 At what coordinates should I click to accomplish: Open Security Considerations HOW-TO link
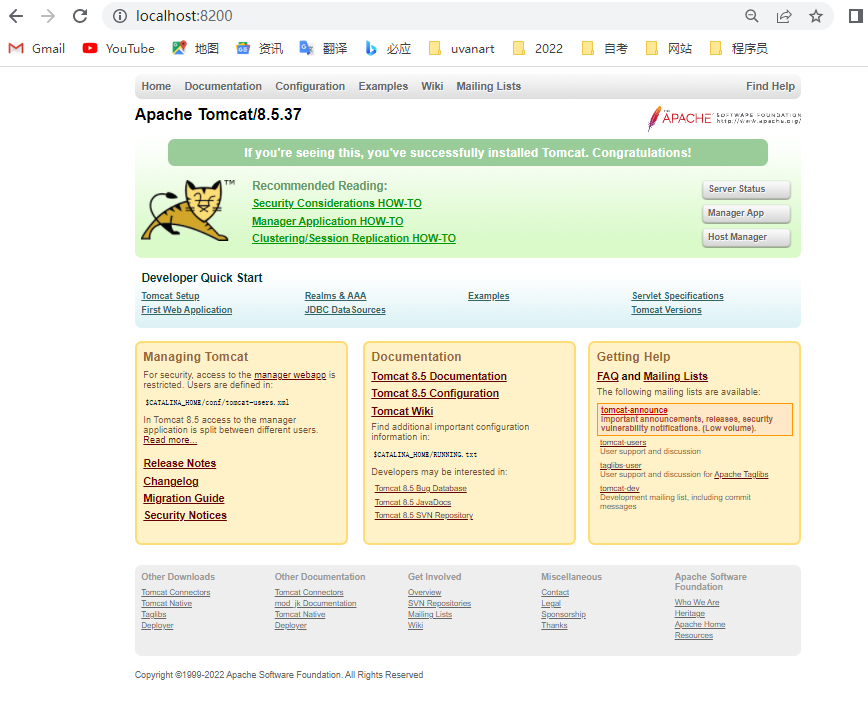pyautogui.click(x=337, y=203)
